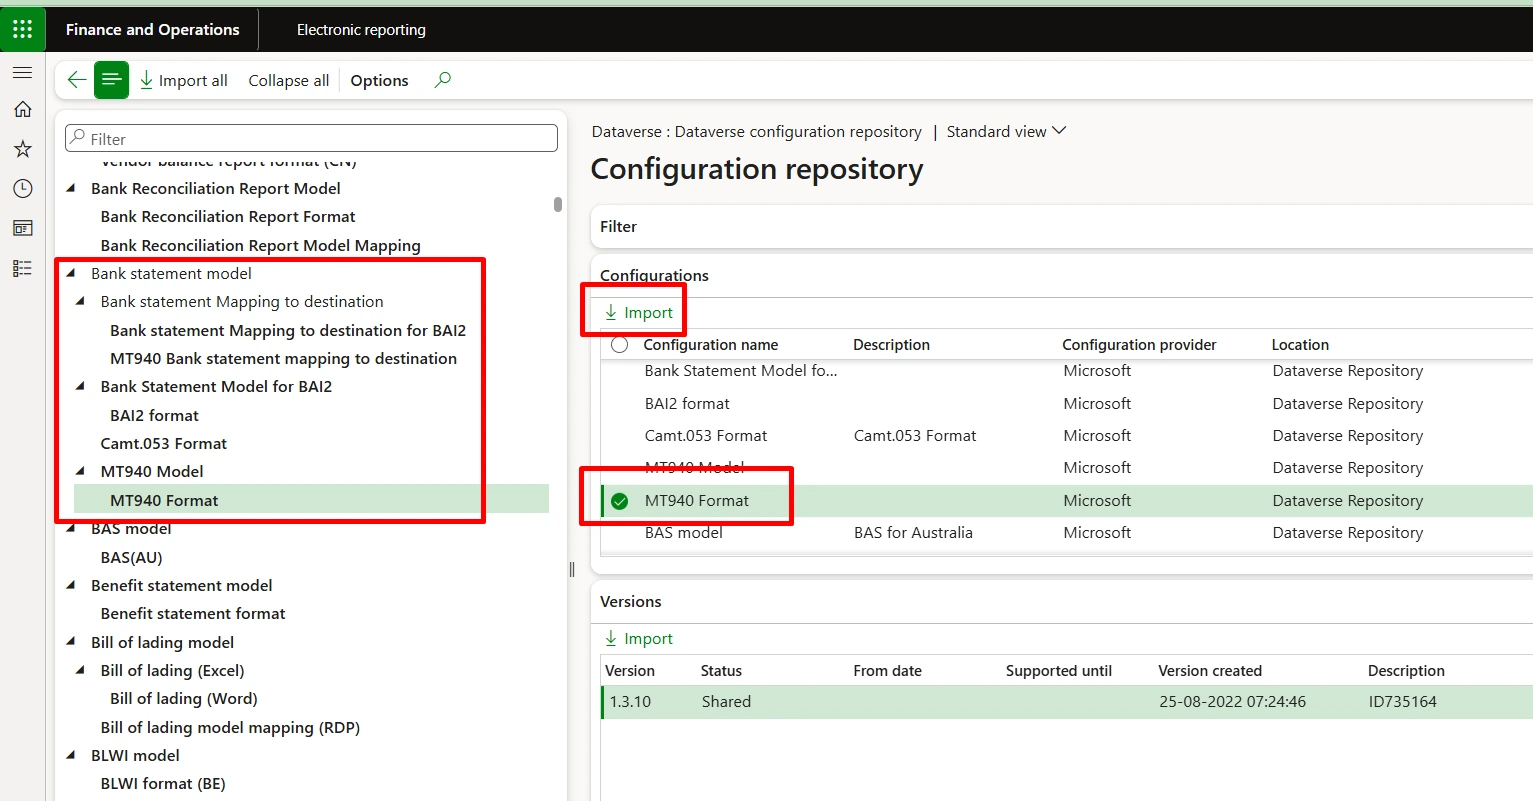The height and width of the screenshot is (801, 1533).
Task: Open Workspaces icon in sidebar
Action: click(x=22, y=228)
